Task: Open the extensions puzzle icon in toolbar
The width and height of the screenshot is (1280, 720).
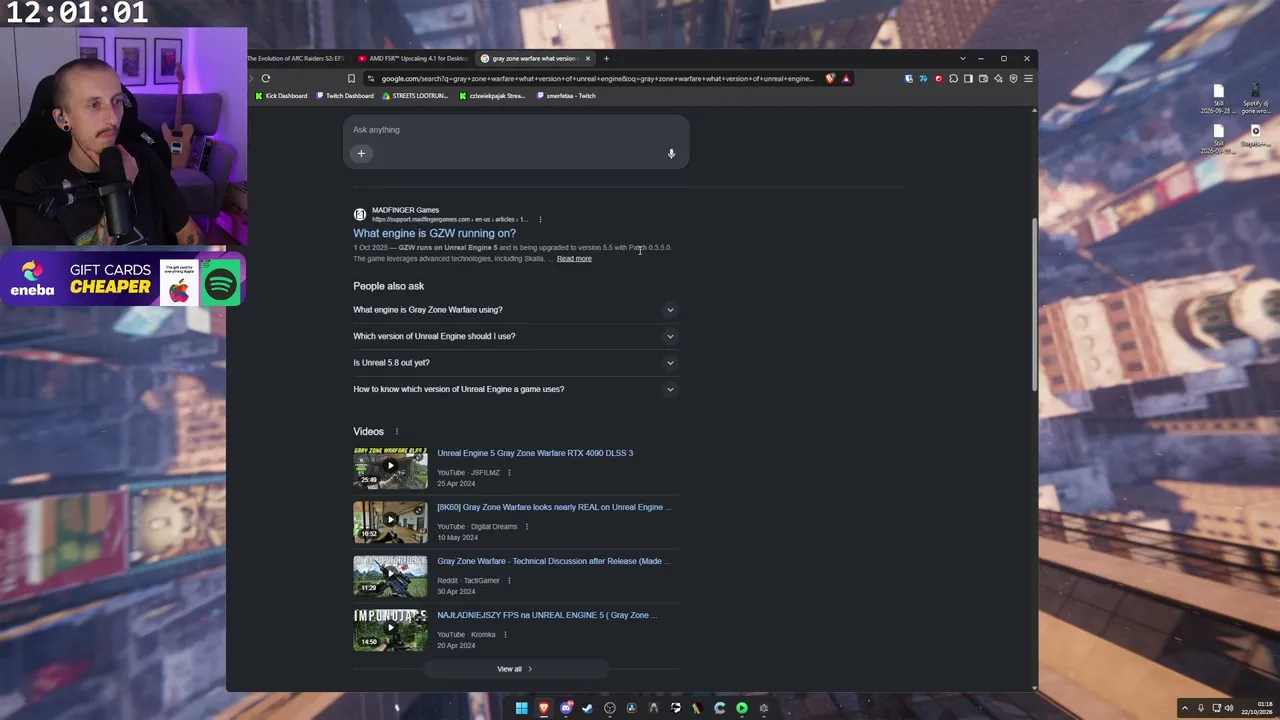Action: pos(953,78)
